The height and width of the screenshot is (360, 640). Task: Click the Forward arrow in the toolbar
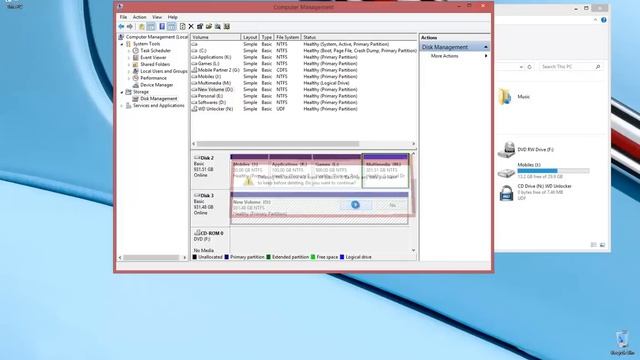pos(130,27)
